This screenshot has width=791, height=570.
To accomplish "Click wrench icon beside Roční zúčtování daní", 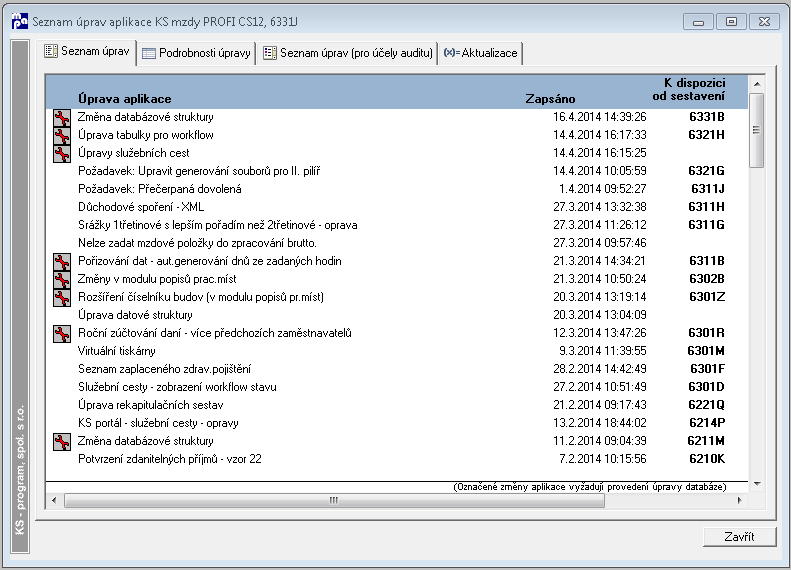I will point(62,334).
